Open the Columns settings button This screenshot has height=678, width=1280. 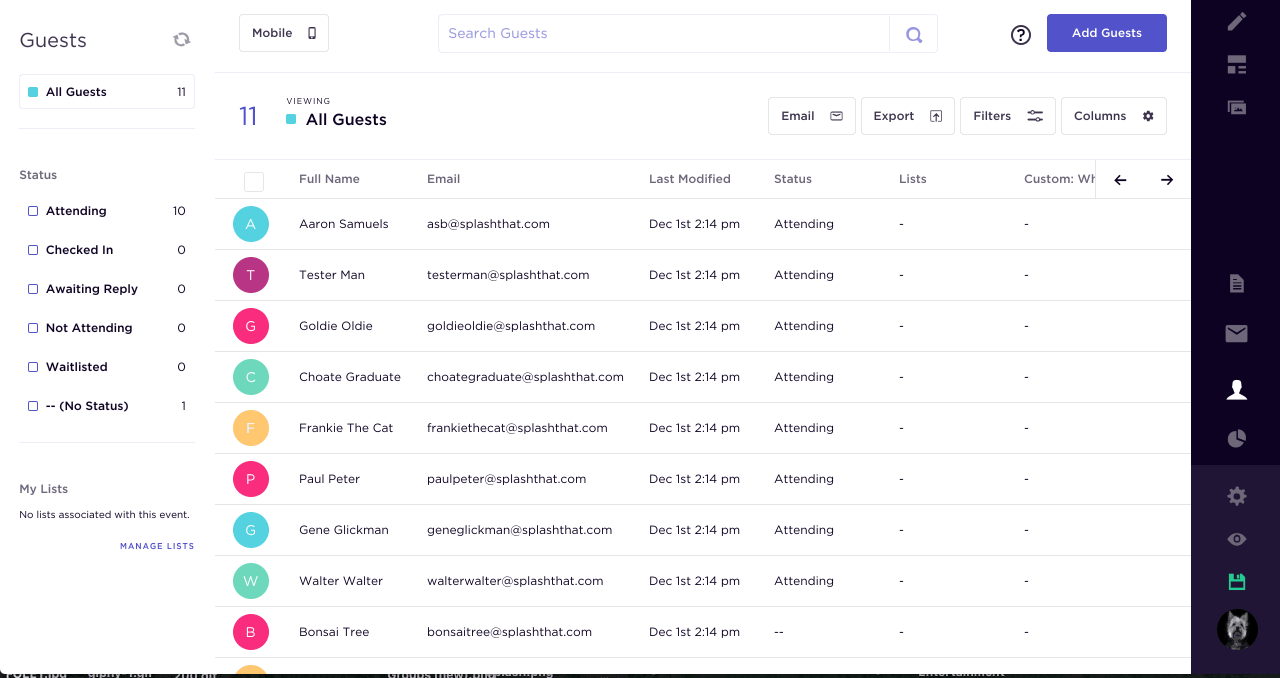(1114, 116)
